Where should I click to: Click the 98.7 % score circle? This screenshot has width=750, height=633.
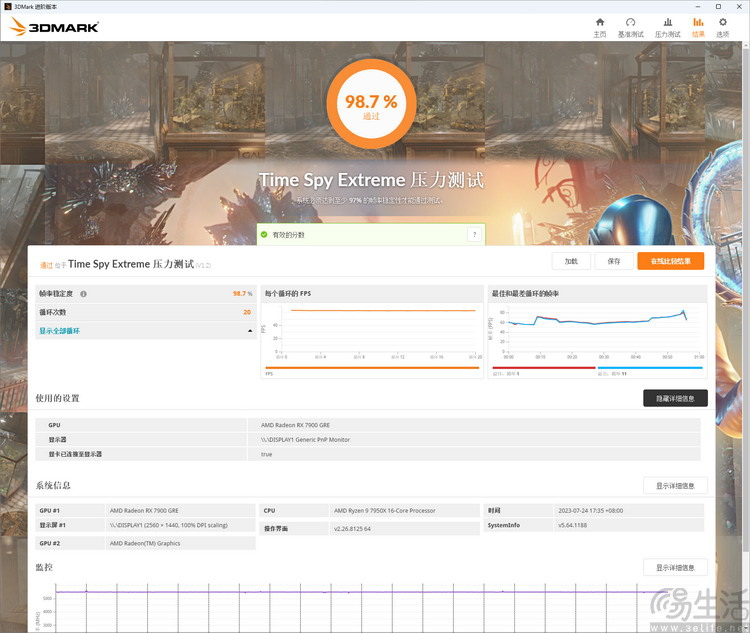[371, 104]
